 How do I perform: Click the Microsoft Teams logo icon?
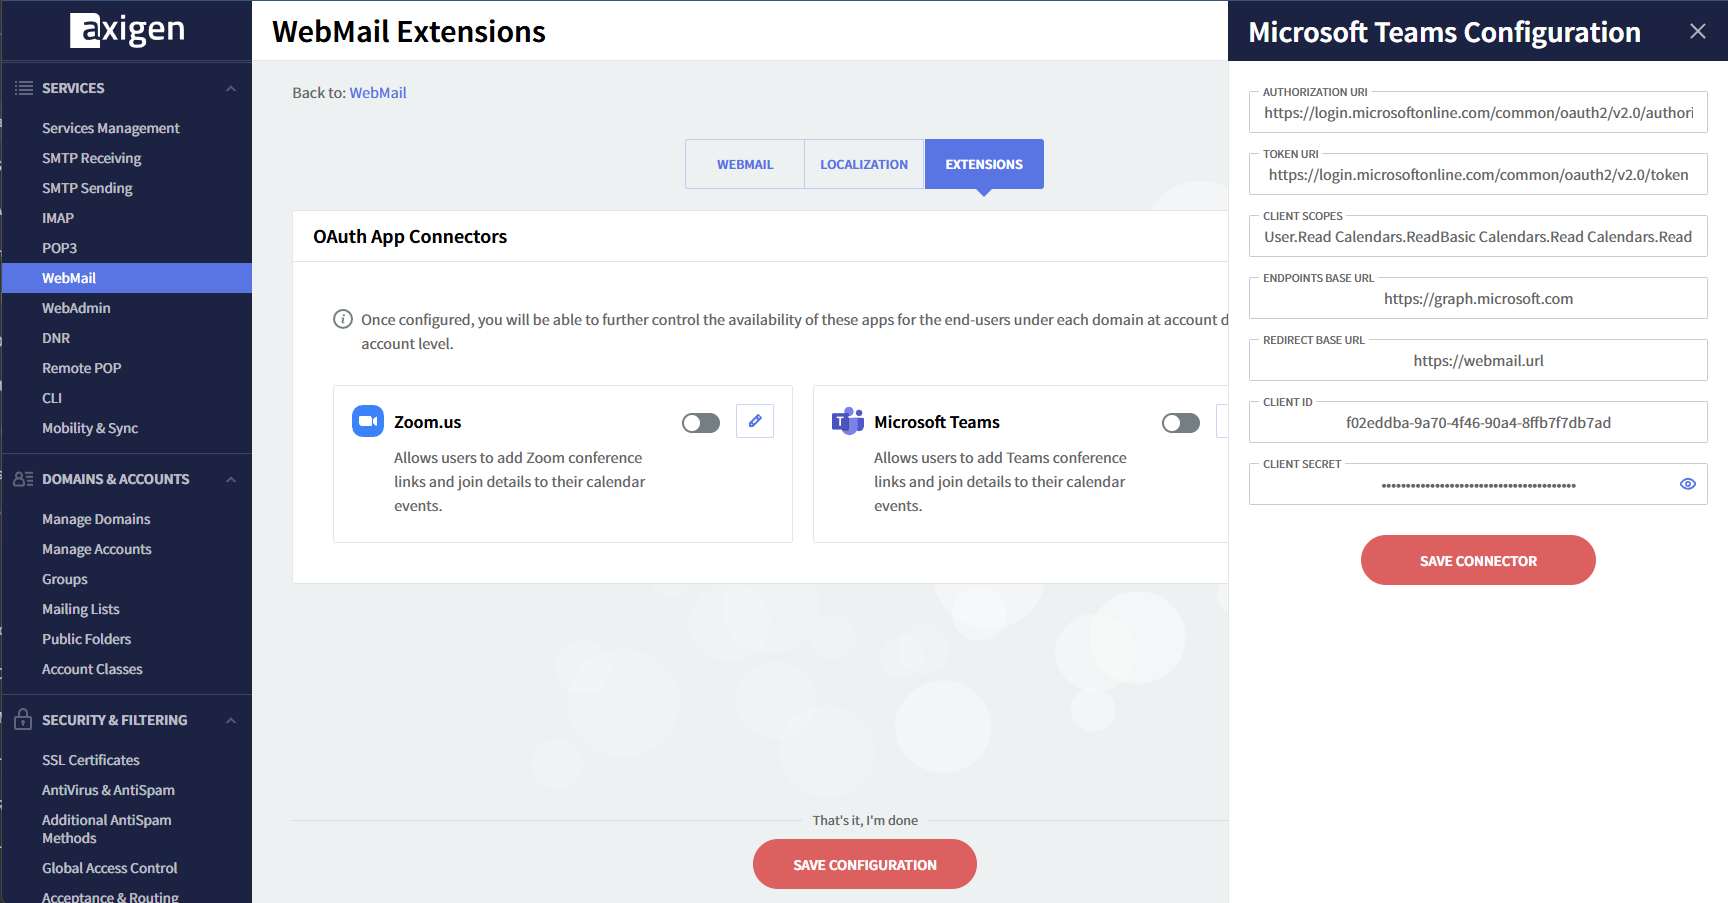[x=847, y=421]
